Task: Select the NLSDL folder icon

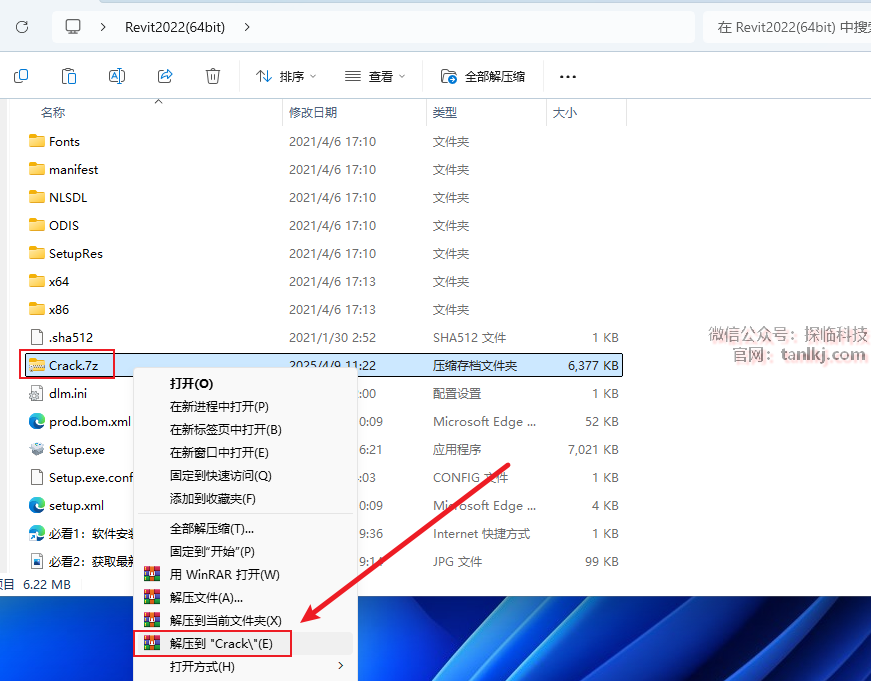Action: click(x=37, y=197)
